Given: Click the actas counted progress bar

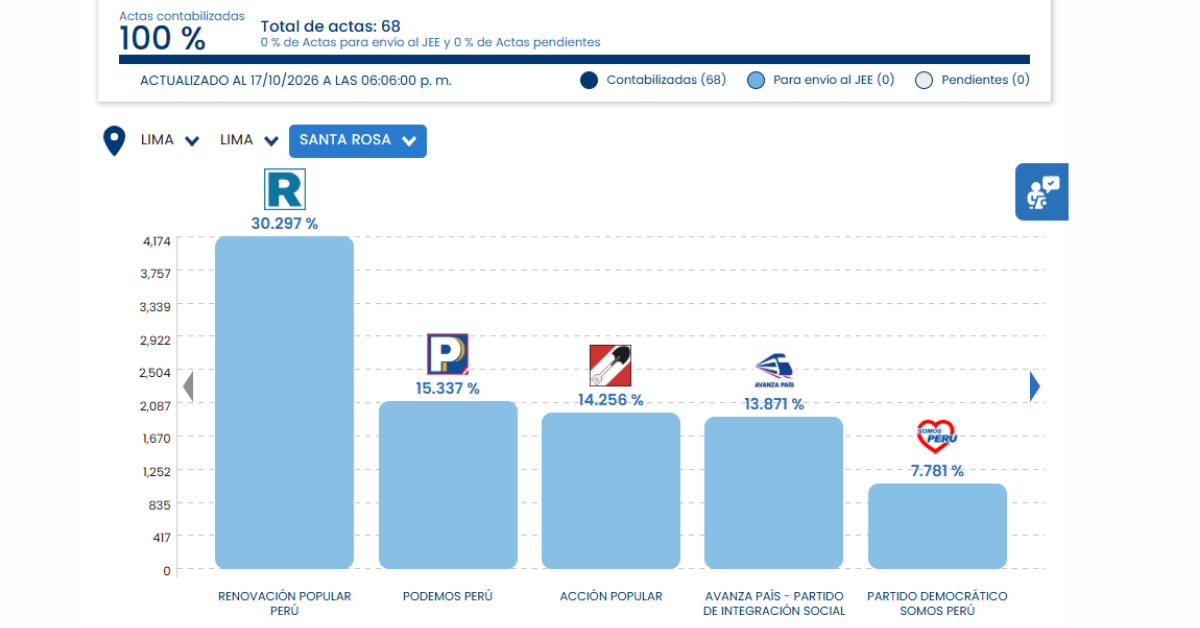Looking at the screenshot, I should [x=574, y=60].
